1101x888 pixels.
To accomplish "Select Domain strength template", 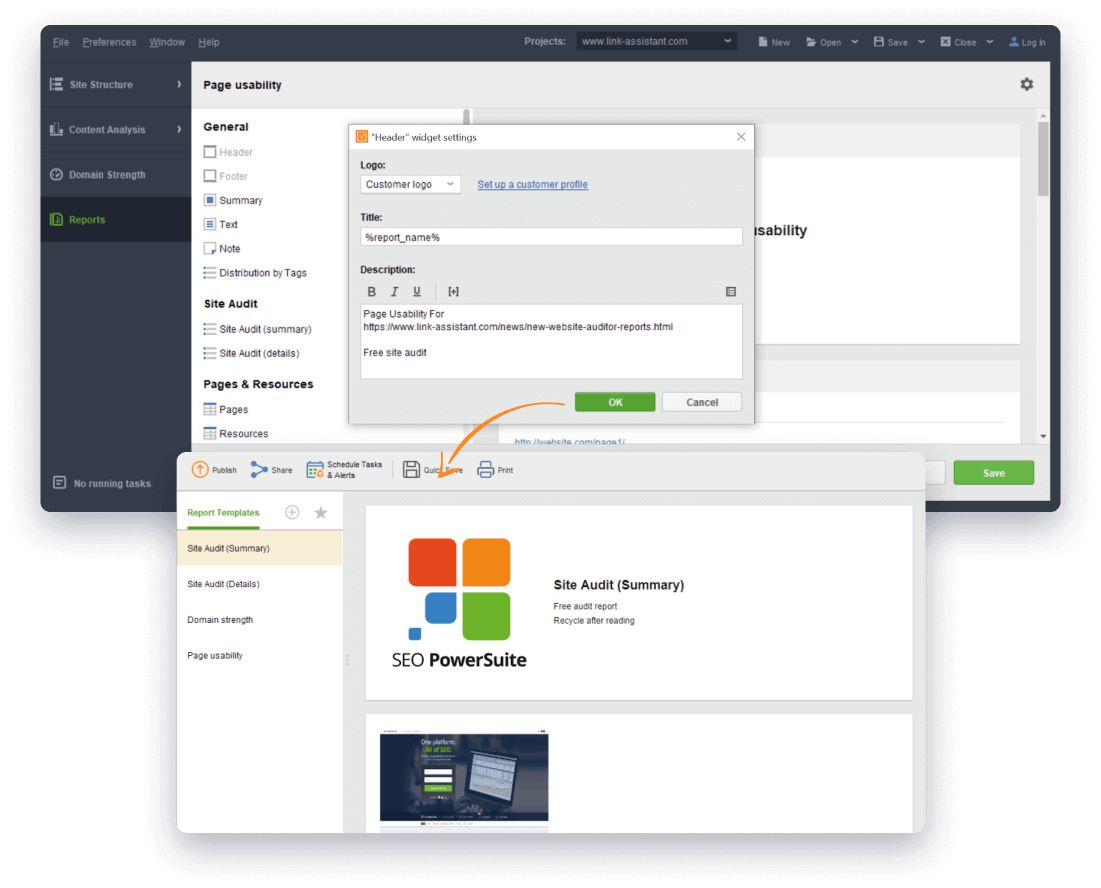I will pyautogui.click(x=260, y=620).
